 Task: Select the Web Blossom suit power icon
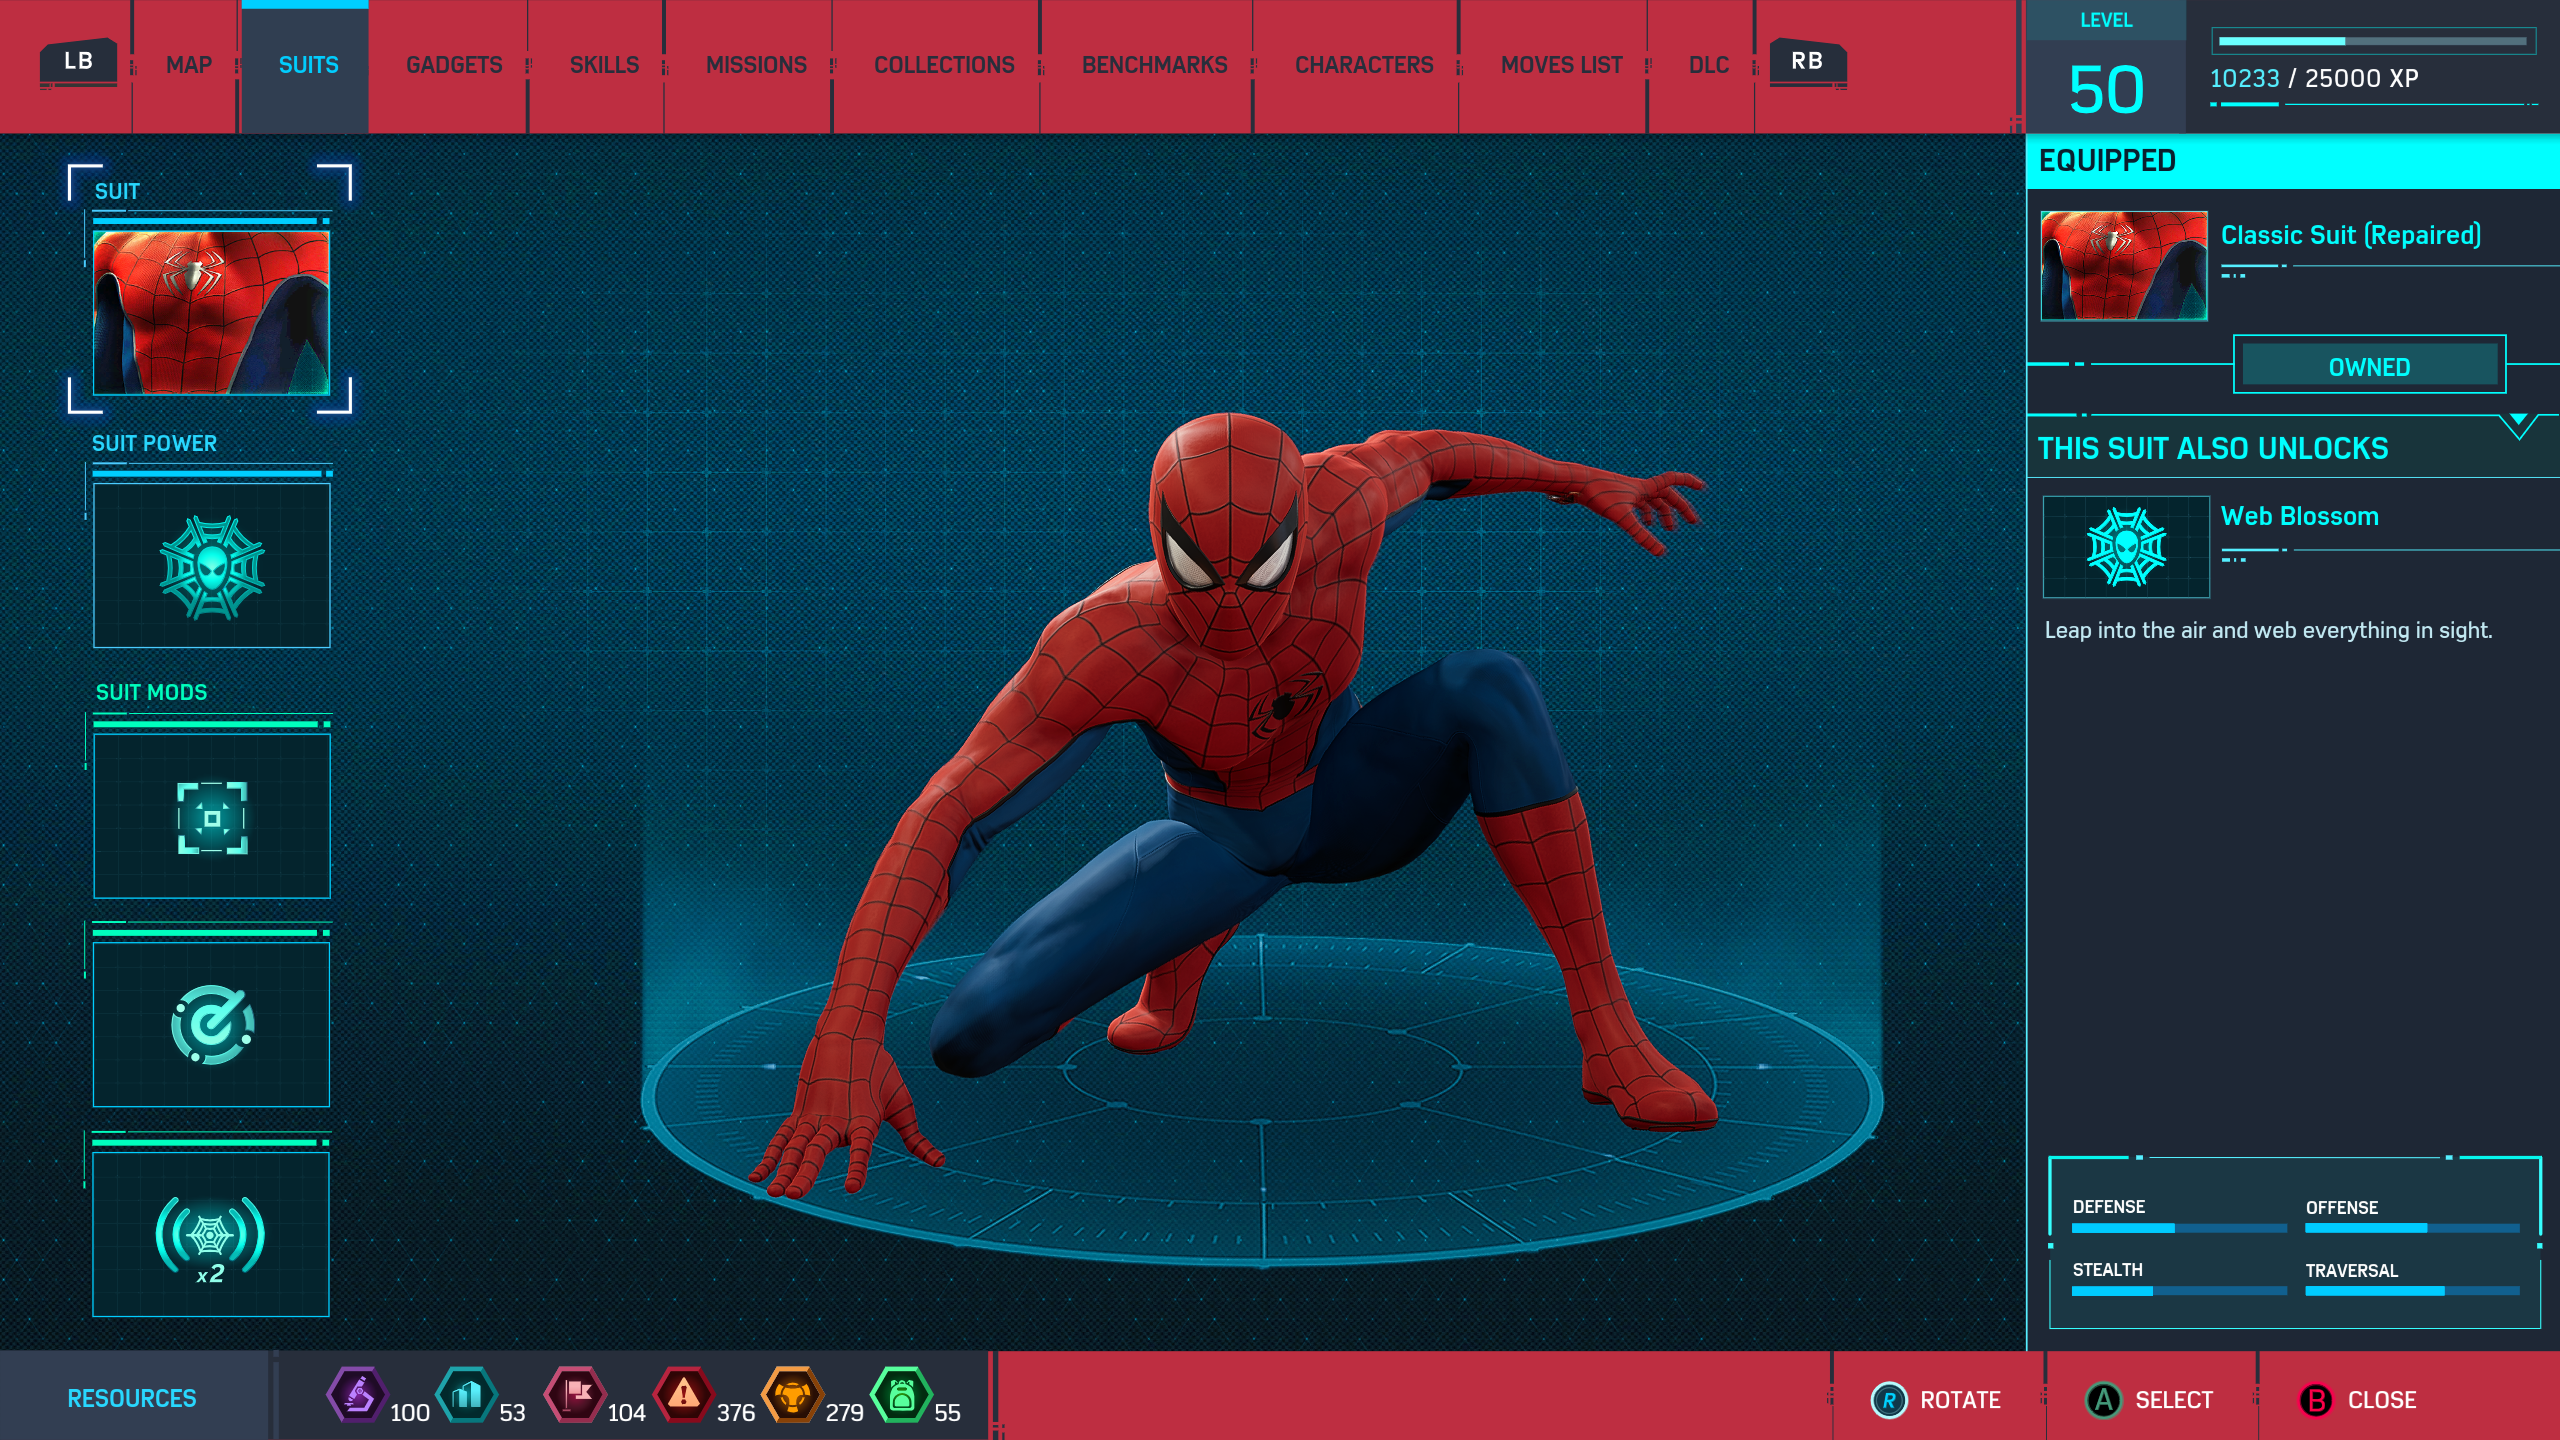tap(211, 566)
